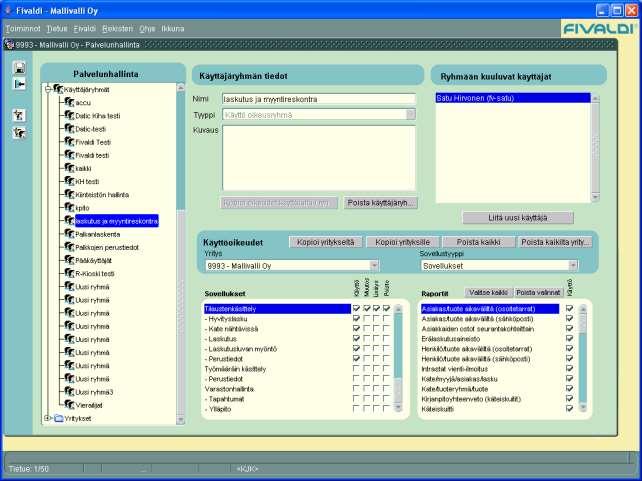Click the exit arrow icon in left toolbar

(x=19, y=84)
